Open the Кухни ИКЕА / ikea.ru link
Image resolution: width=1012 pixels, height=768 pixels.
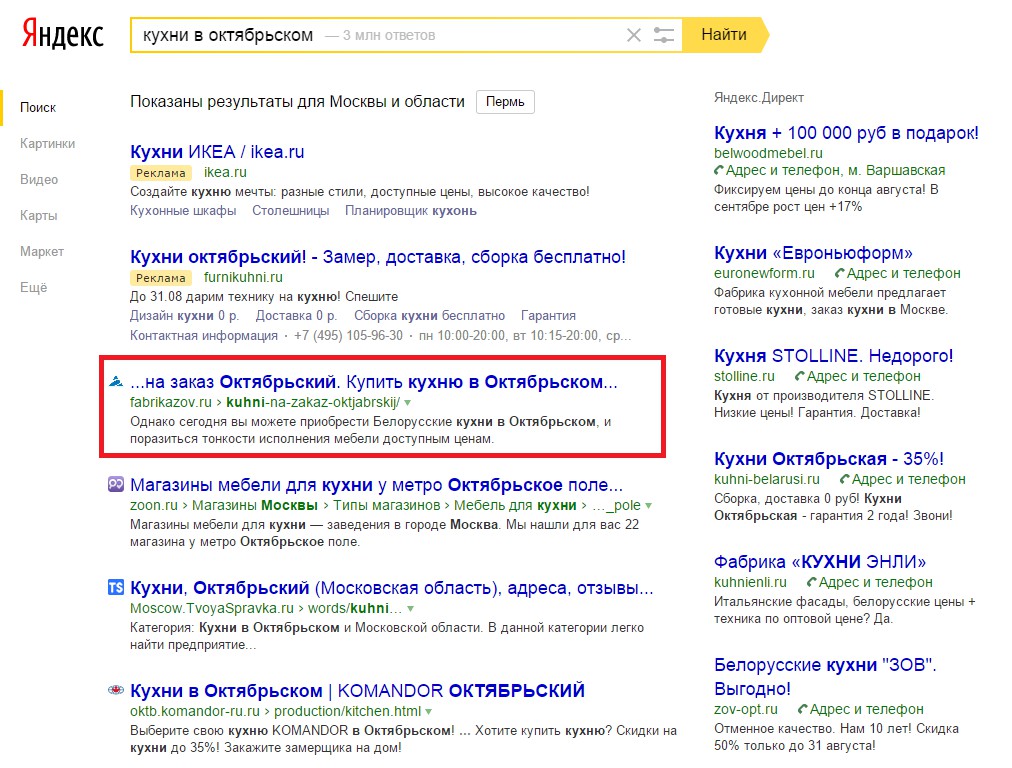217,152
